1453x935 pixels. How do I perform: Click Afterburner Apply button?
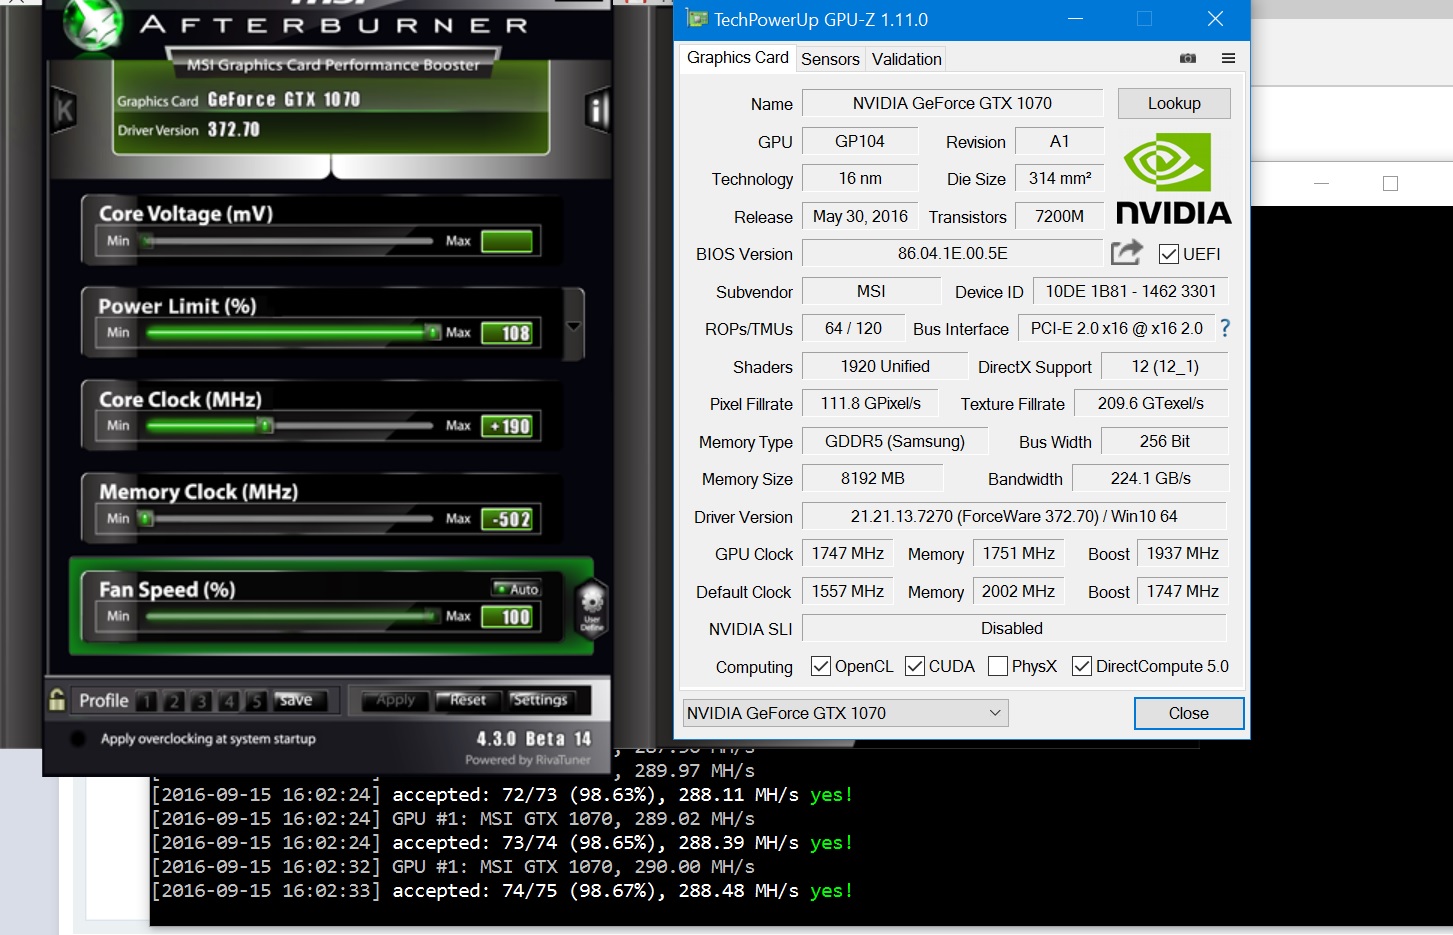(396, 701)
